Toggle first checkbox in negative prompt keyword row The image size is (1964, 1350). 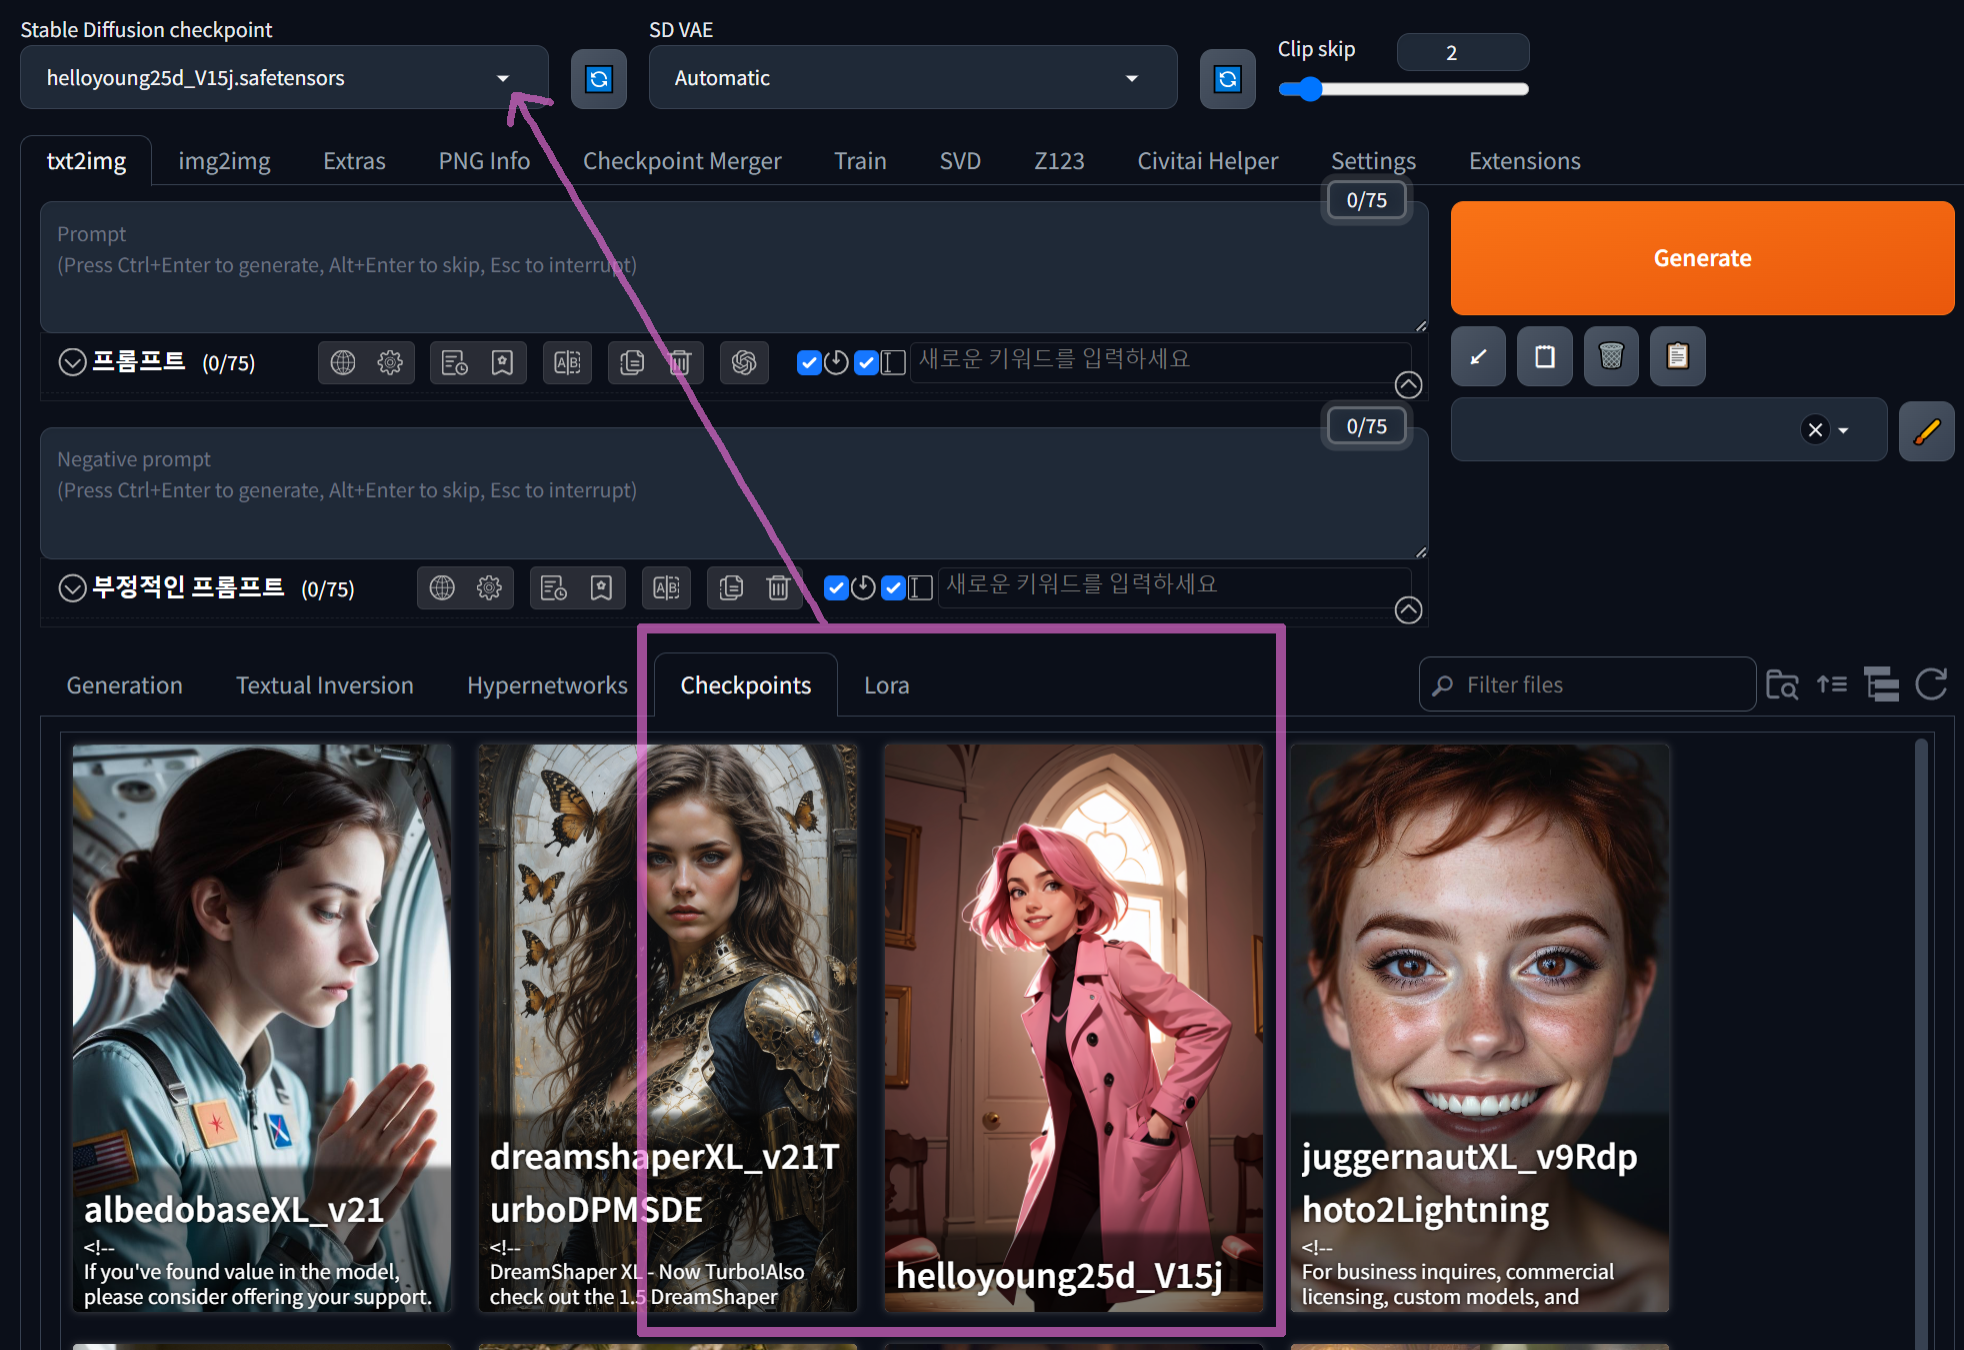(836, 588)
